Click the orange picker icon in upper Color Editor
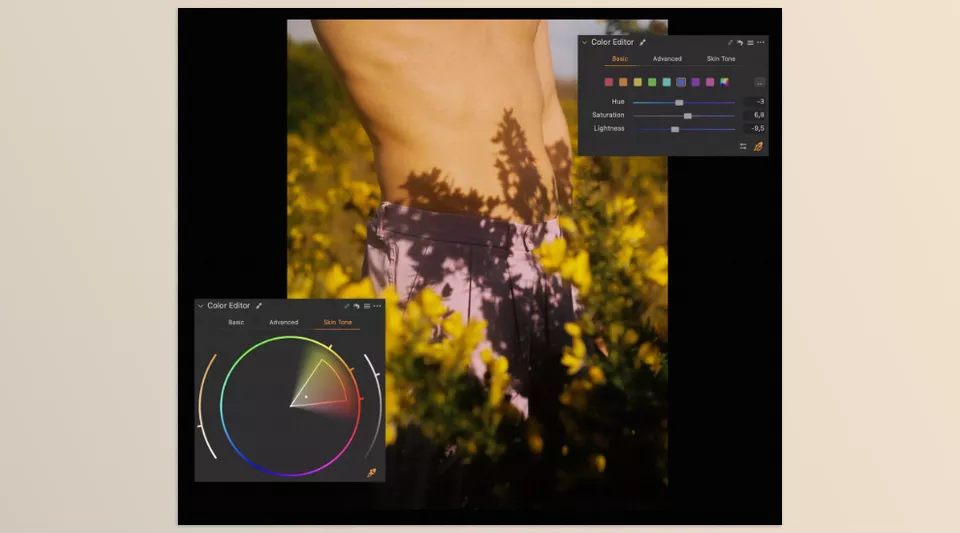 tap(759, 146)
